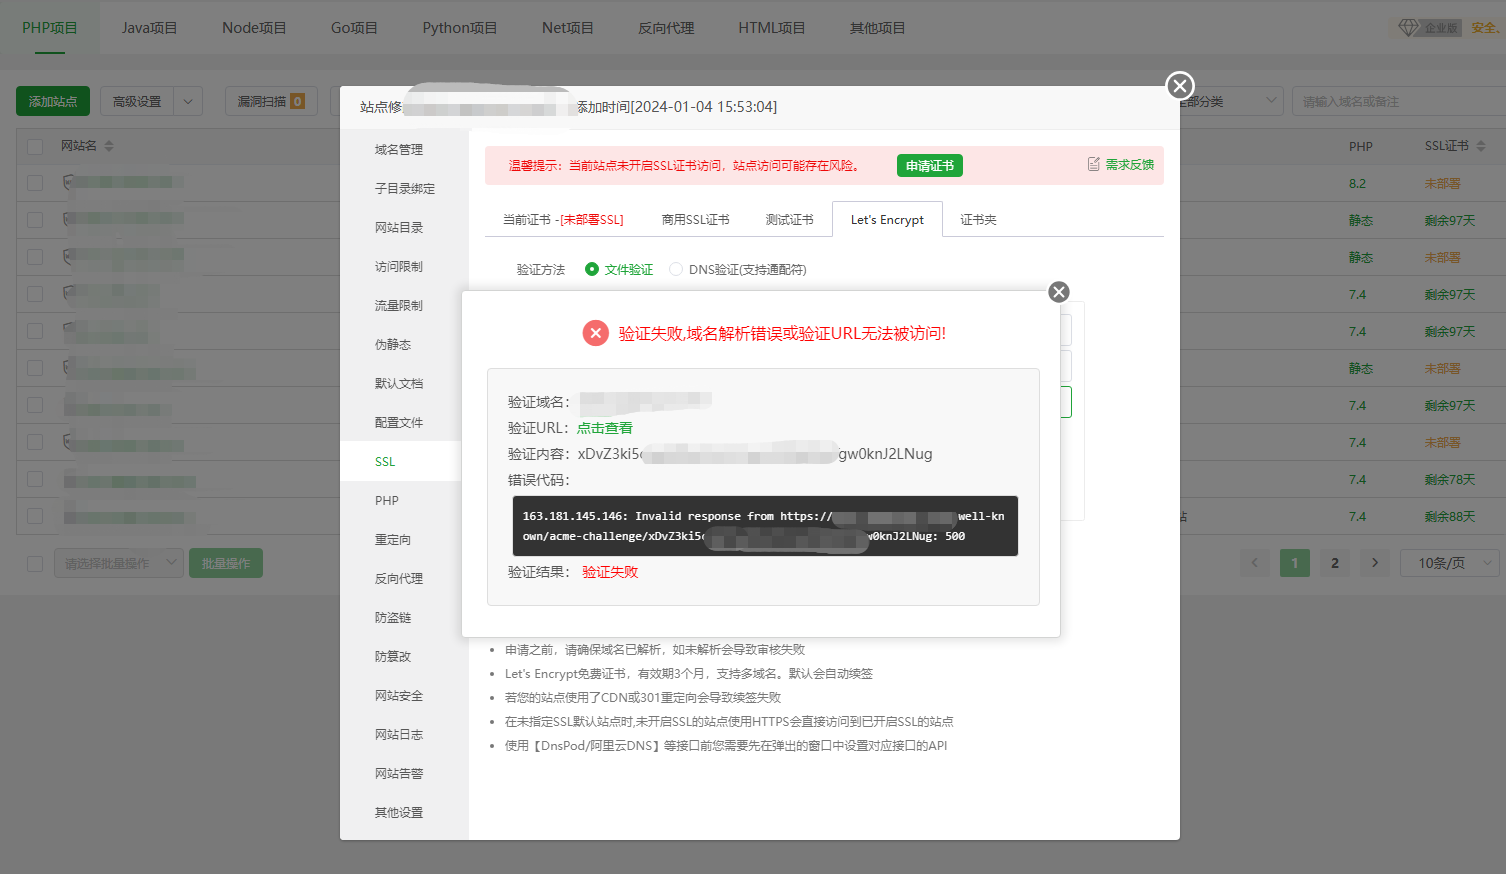Screen dimensions: 1506x874
Task: Click 点击查看 verification URL link
Action: pos(605,428)
